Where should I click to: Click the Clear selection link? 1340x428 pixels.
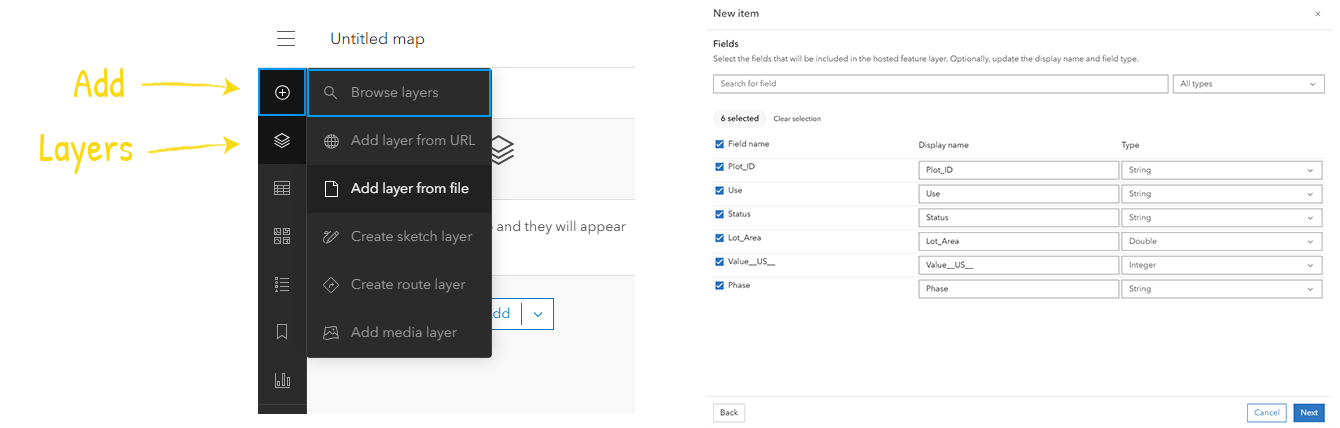[797, 119]
